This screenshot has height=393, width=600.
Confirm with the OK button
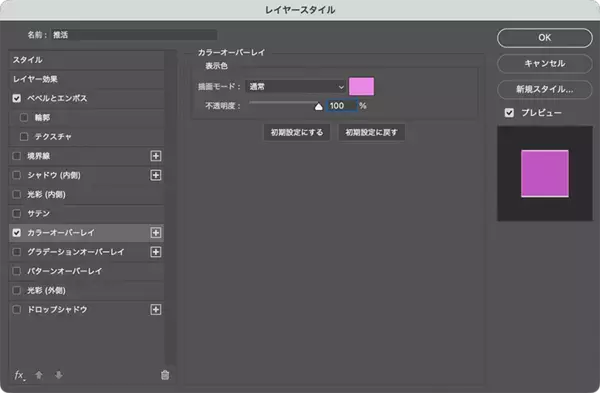coord(545,38)
